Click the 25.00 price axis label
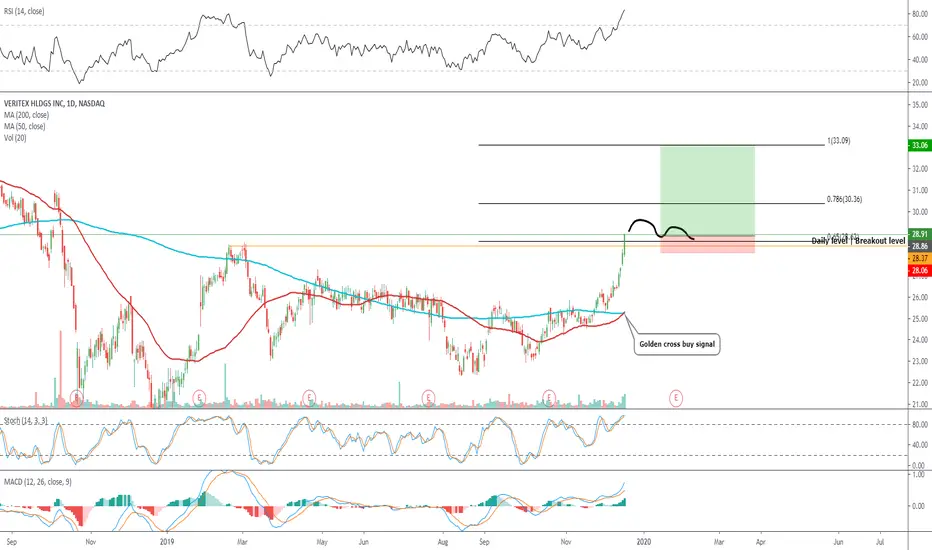 [920, 319]
